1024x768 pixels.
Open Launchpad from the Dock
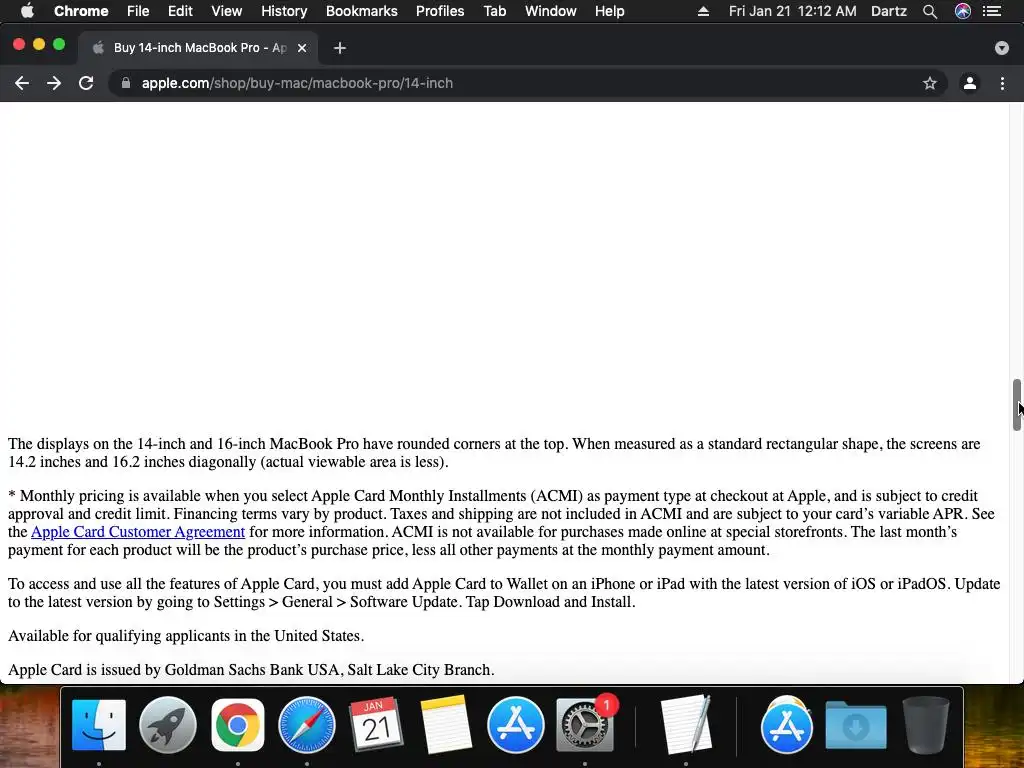click(168, 725)
